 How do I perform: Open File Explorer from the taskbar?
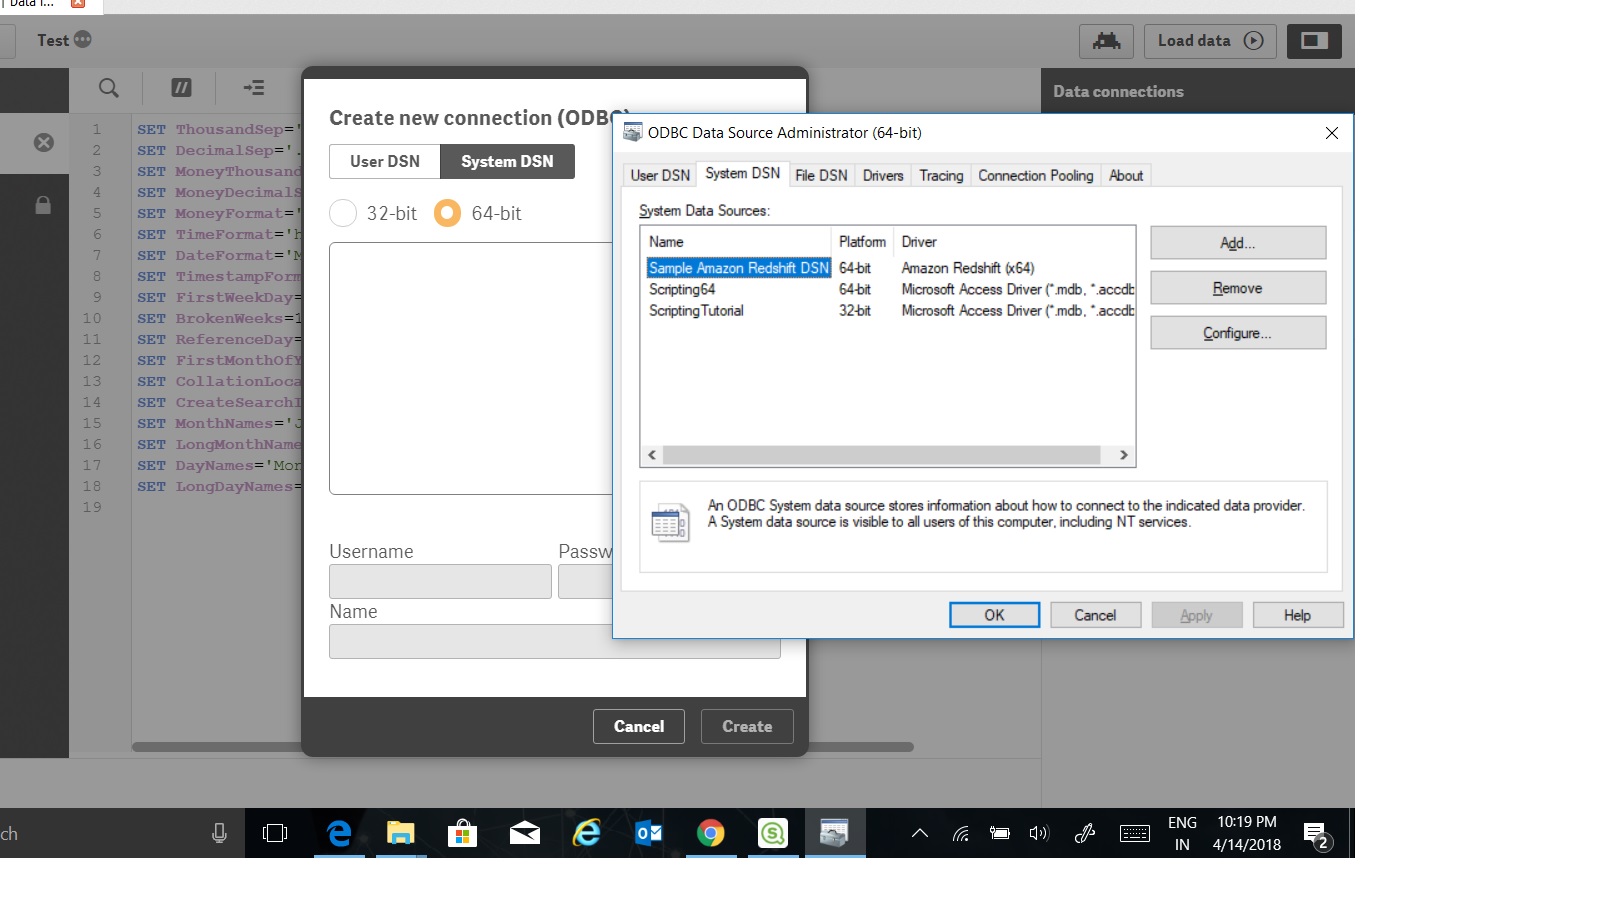point(401,833)
